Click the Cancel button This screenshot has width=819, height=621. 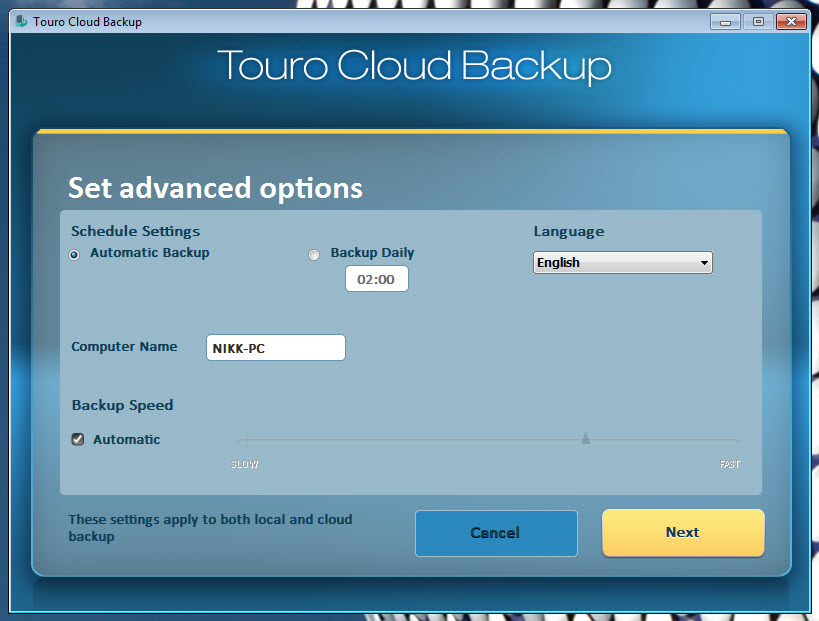pyautogui.click(x=496, y=533)
